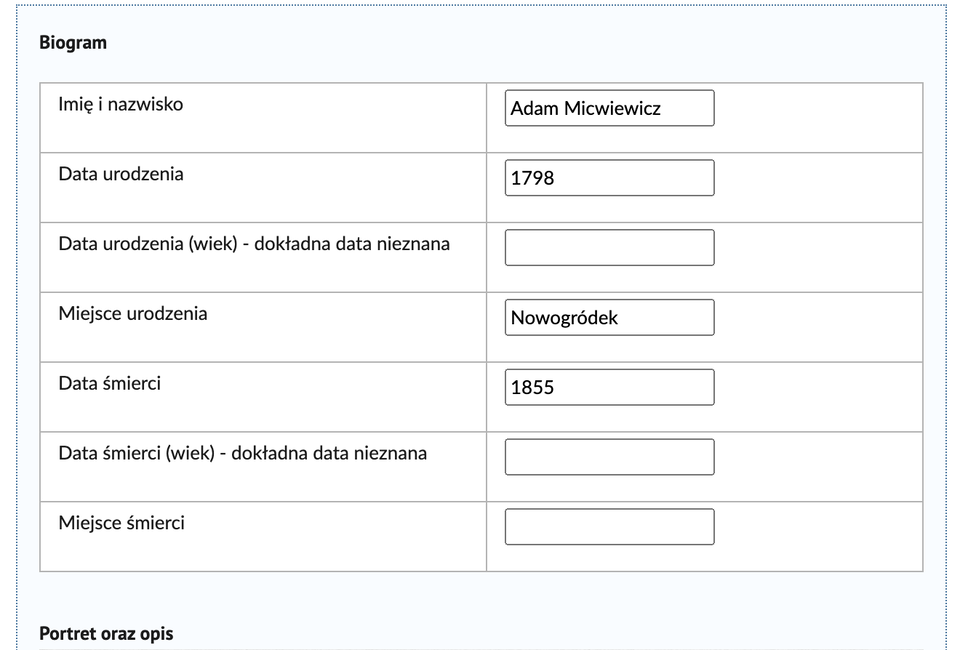This screenshot has height=650, width=960.
Task: Click the 'Data śmierci' label text
Action: click(109, 384)
